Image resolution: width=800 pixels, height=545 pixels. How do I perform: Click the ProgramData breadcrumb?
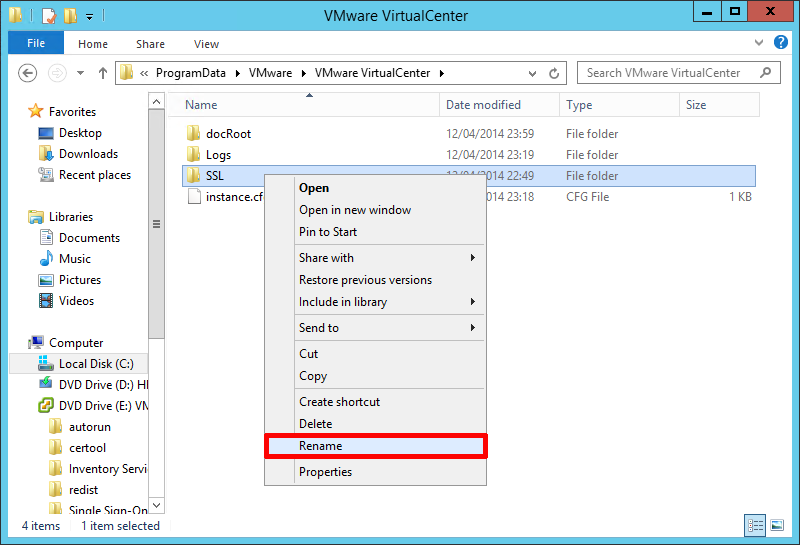[x=191, y=73]
